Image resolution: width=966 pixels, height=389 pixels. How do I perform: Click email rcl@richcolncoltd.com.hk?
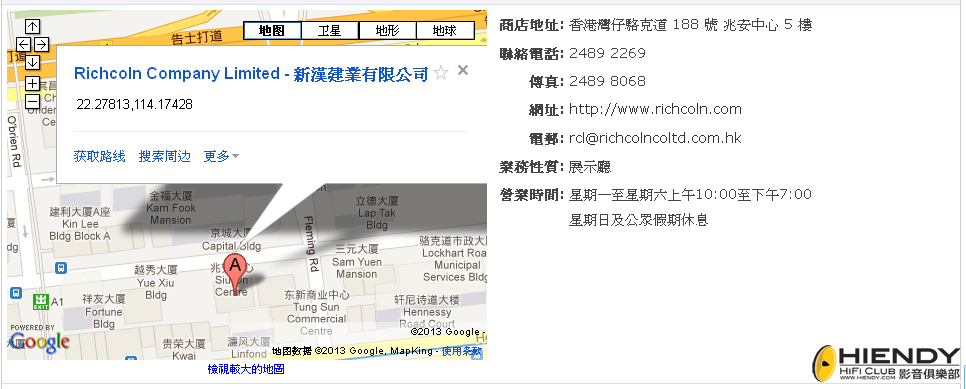coord(656,138)
